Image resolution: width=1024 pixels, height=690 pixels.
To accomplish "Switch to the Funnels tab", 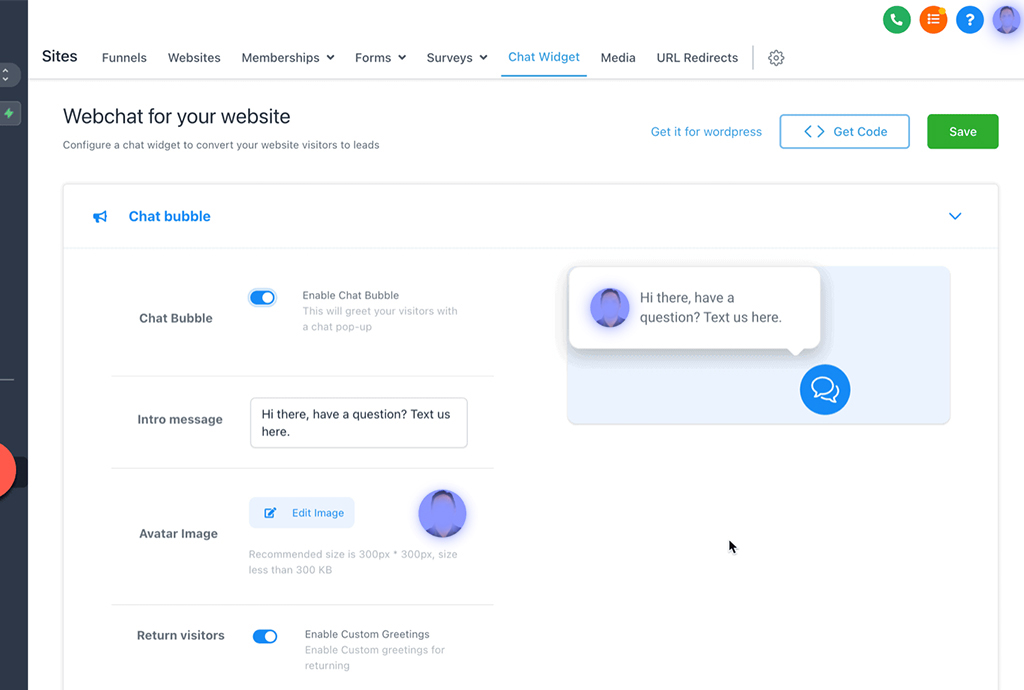I will pos(124,58).
